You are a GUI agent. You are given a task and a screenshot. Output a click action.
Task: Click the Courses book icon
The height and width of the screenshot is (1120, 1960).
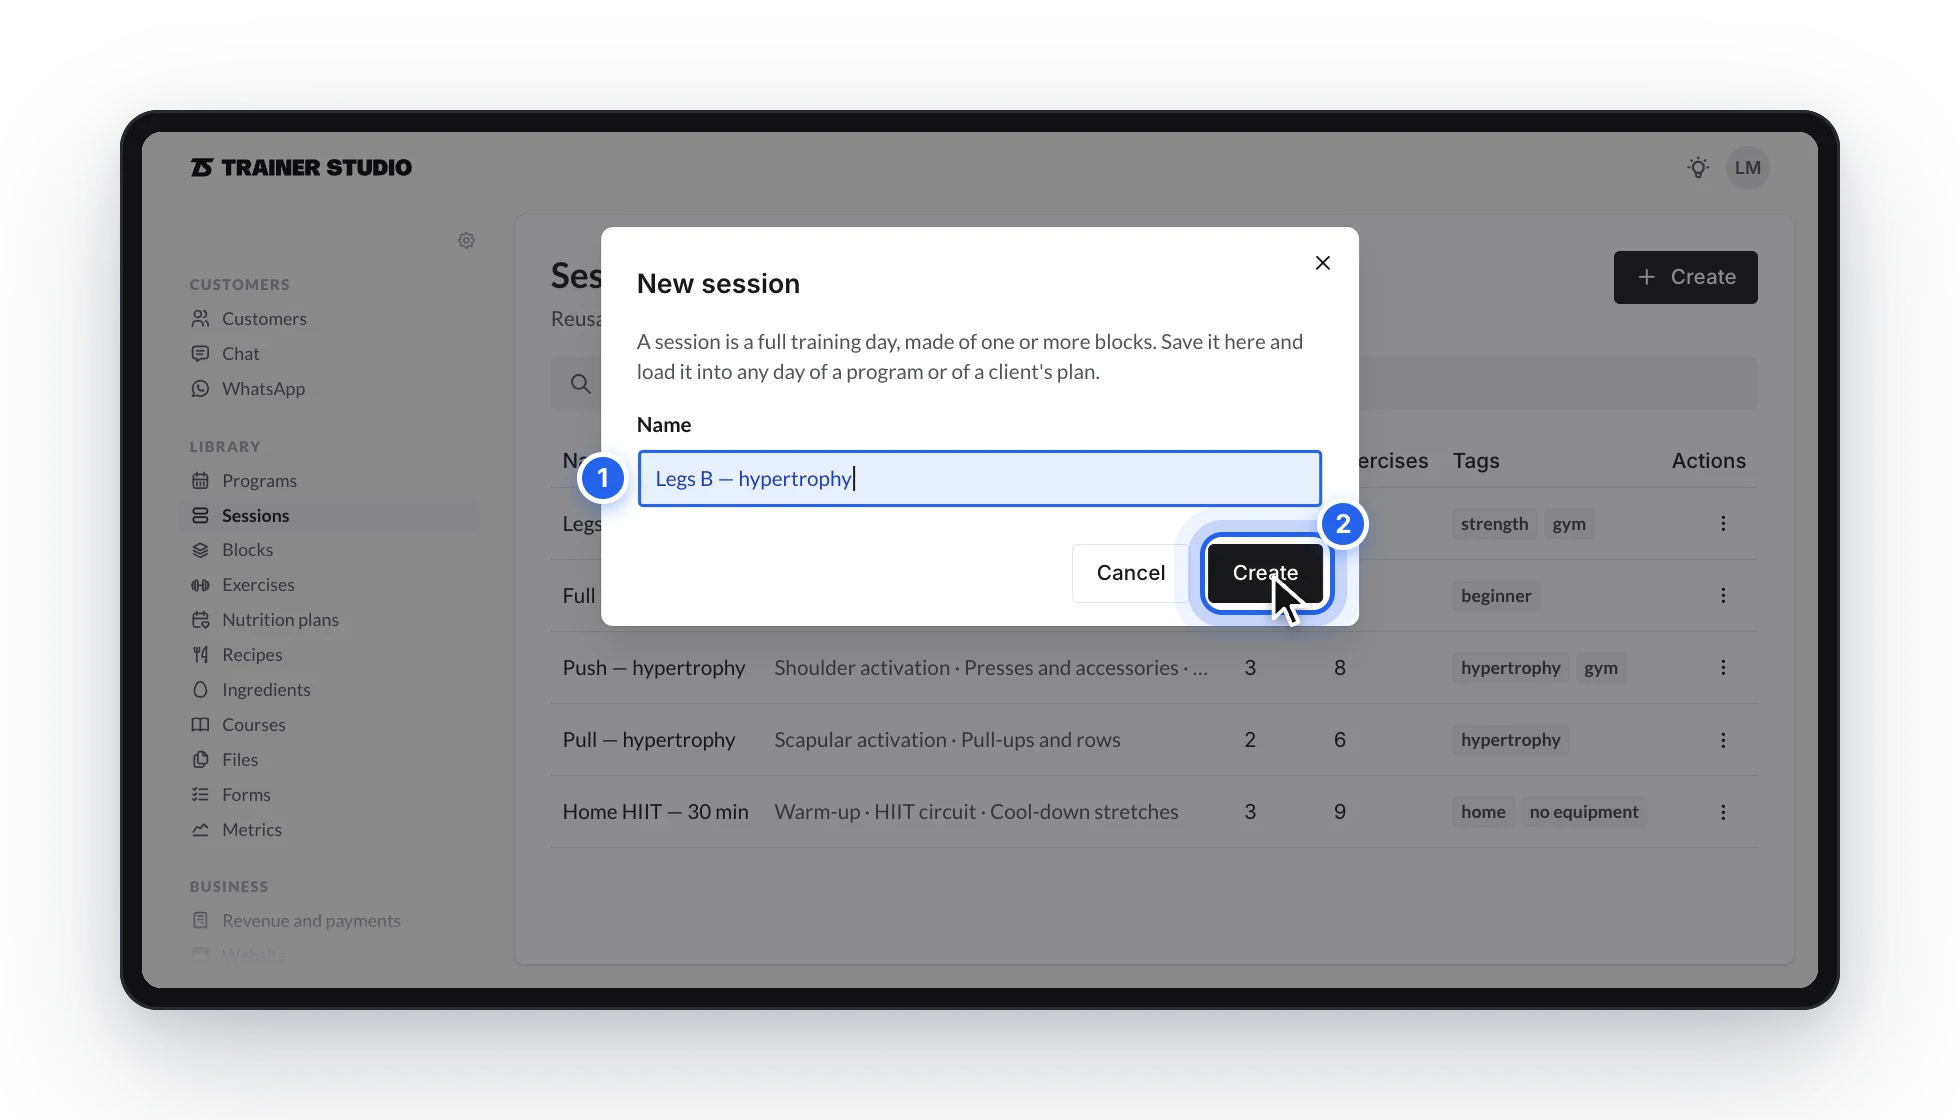tap(200, 725)
